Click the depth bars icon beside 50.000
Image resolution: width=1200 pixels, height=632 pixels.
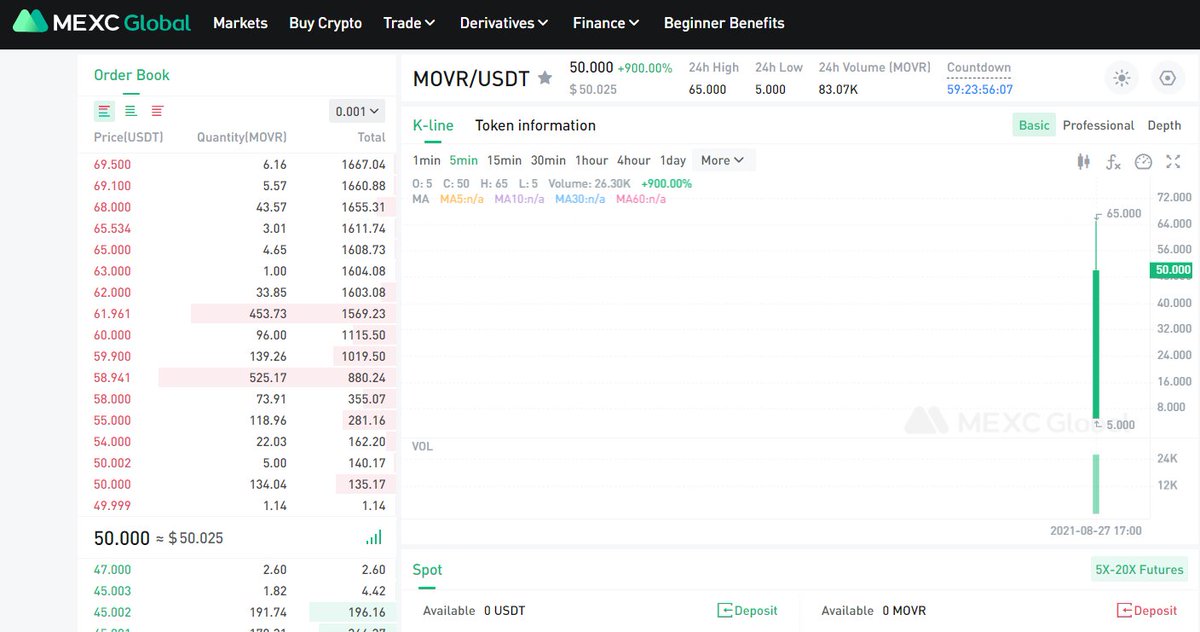tap(373, 537)
